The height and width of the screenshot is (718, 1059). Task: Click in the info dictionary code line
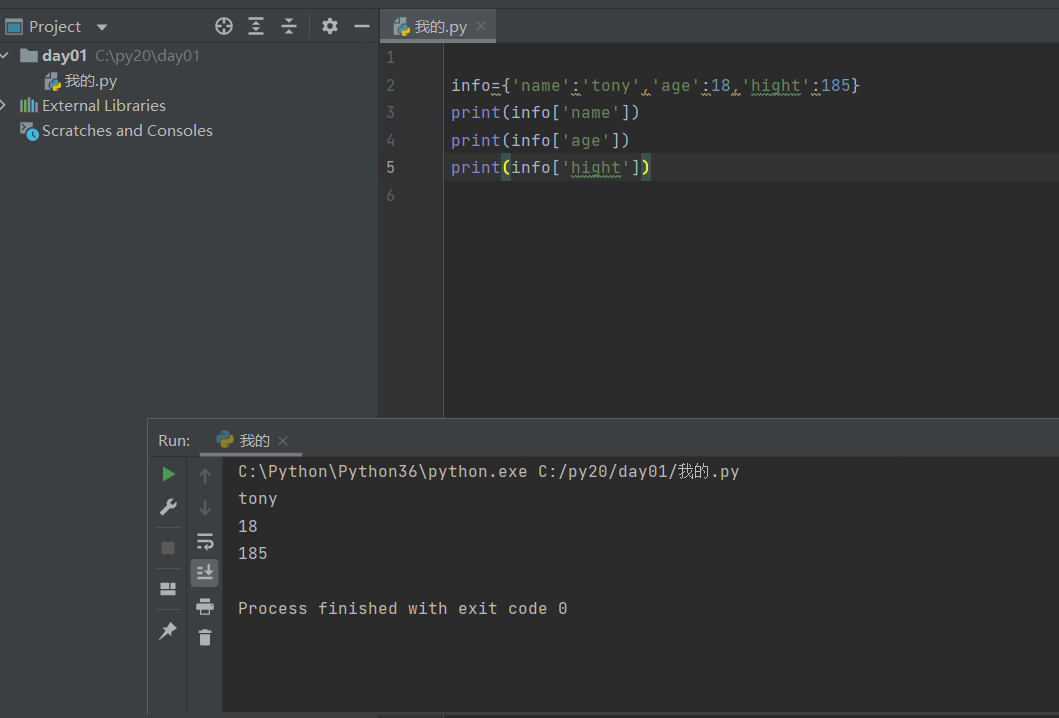tap(655, 85)
